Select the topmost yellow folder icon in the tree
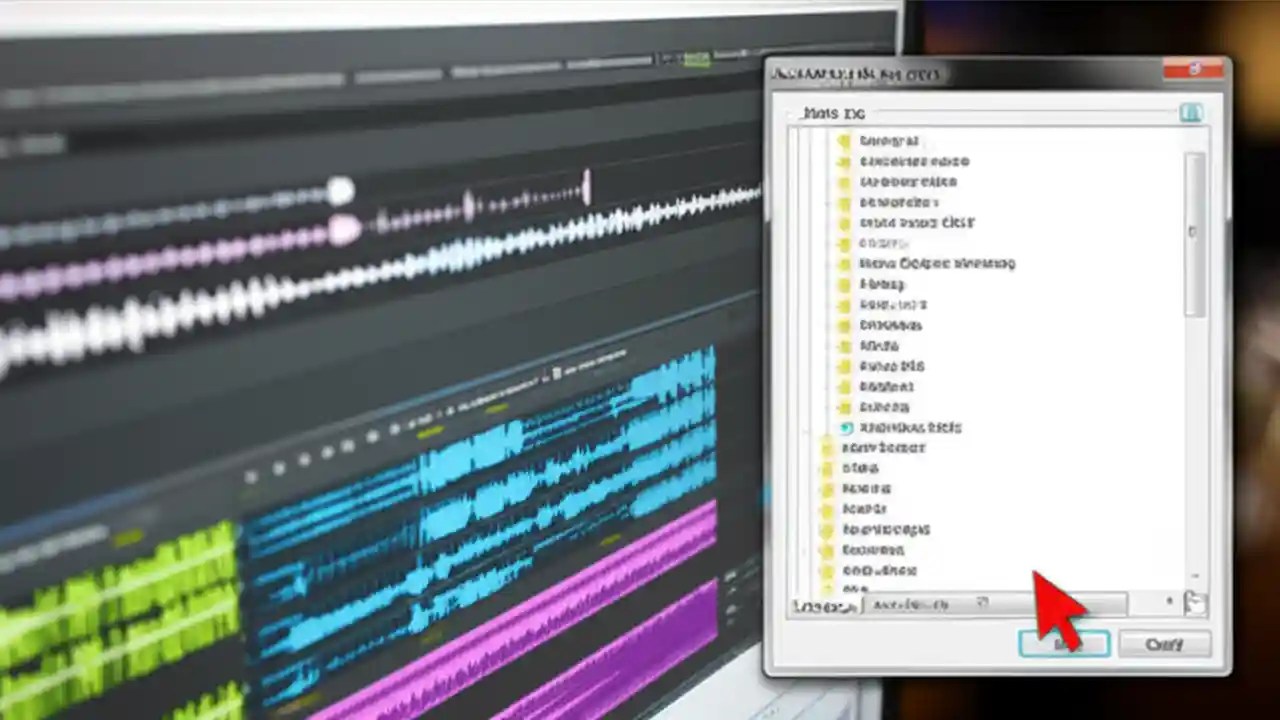Image resolution: width=1280 pixels, height=720 pixels. [x=845, y=141]
